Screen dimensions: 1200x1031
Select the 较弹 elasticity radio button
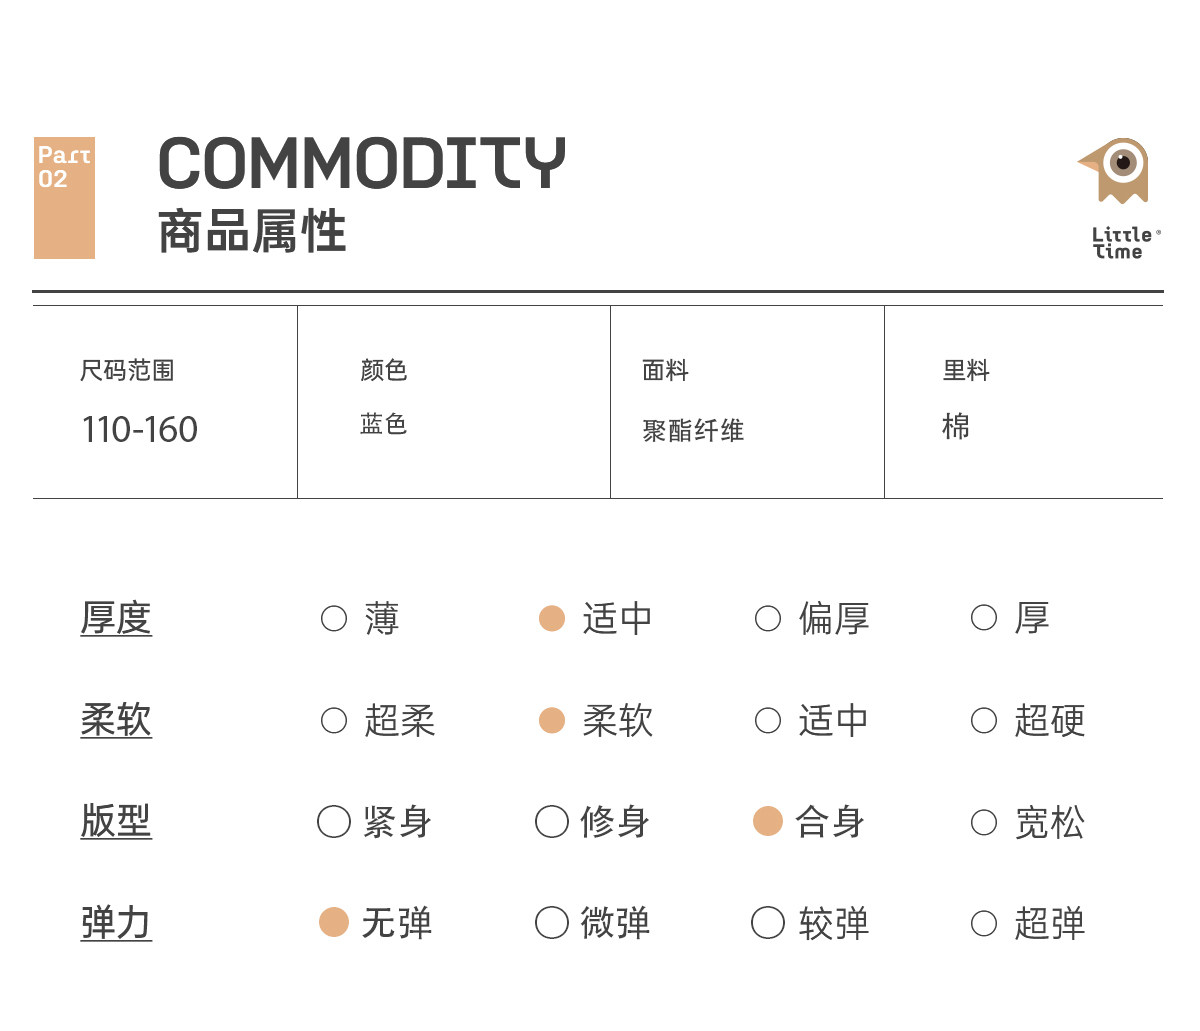(x=768, y=923)
